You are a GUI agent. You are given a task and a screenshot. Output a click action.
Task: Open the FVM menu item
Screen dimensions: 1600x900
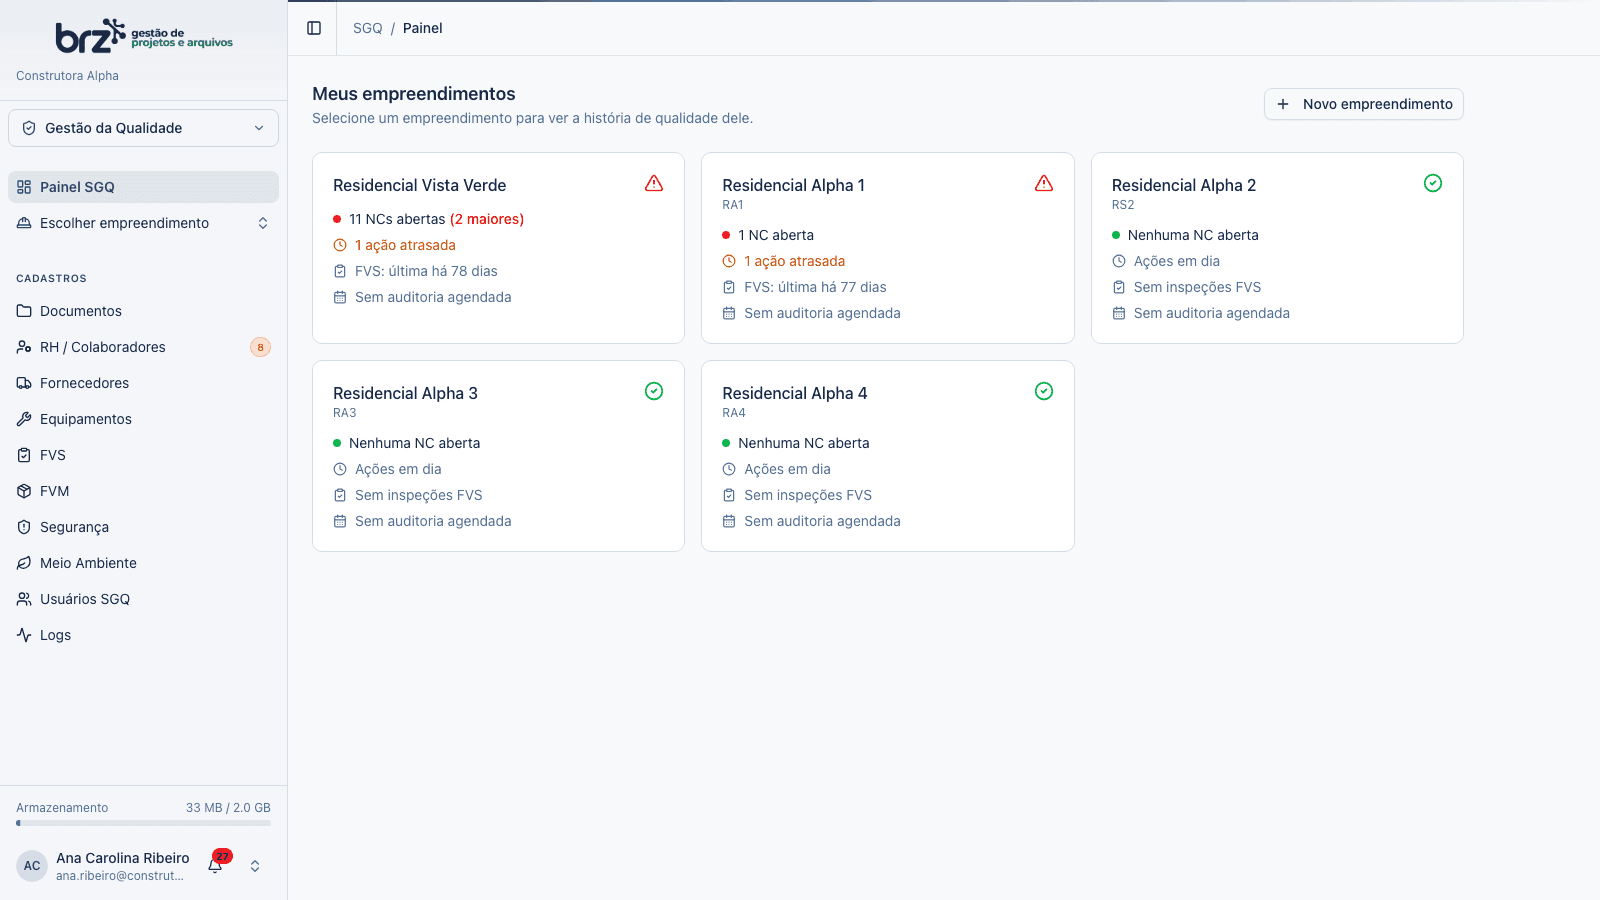click(x=143, y=491)
